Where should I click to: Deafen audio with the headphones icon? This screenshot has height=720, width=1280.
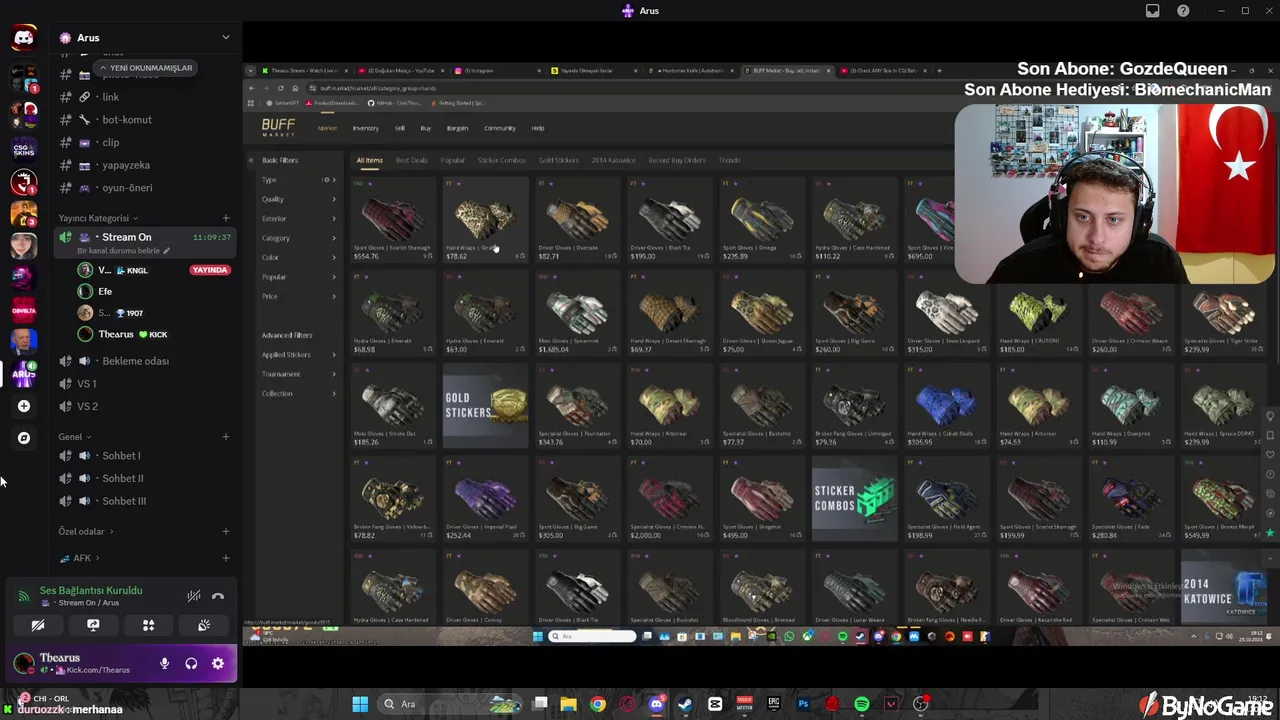coord(191,663)
